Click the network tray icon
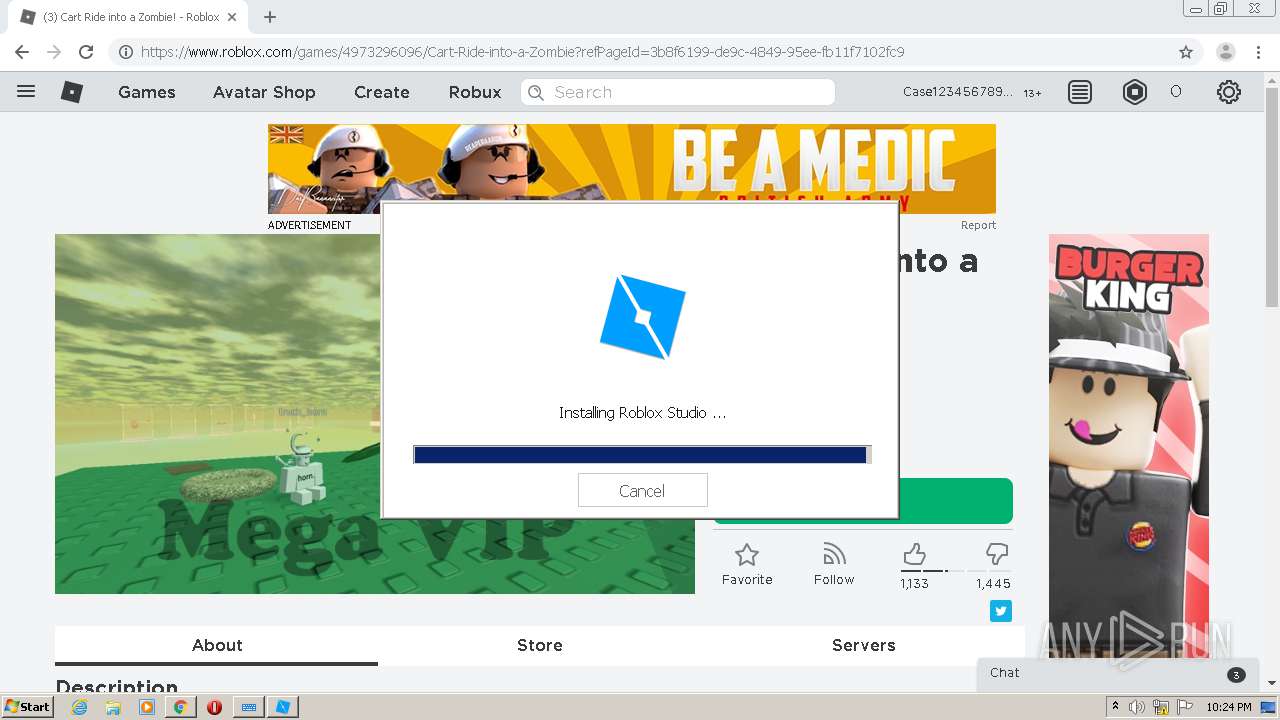Image resolution: width=1280 pixels, height=720 pixels. click(x=1161, y=707)
